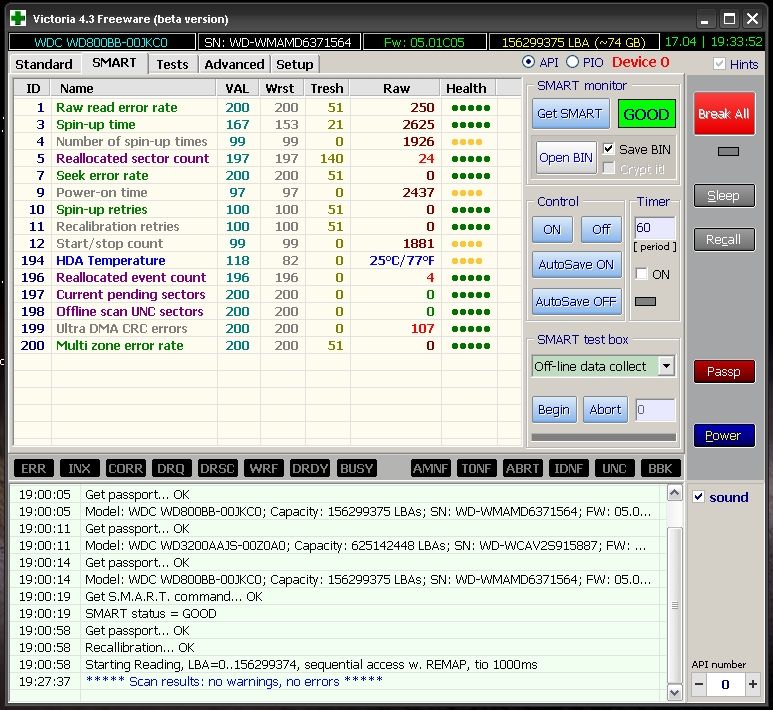Go to the Setup tab

(x=294, y=64)
